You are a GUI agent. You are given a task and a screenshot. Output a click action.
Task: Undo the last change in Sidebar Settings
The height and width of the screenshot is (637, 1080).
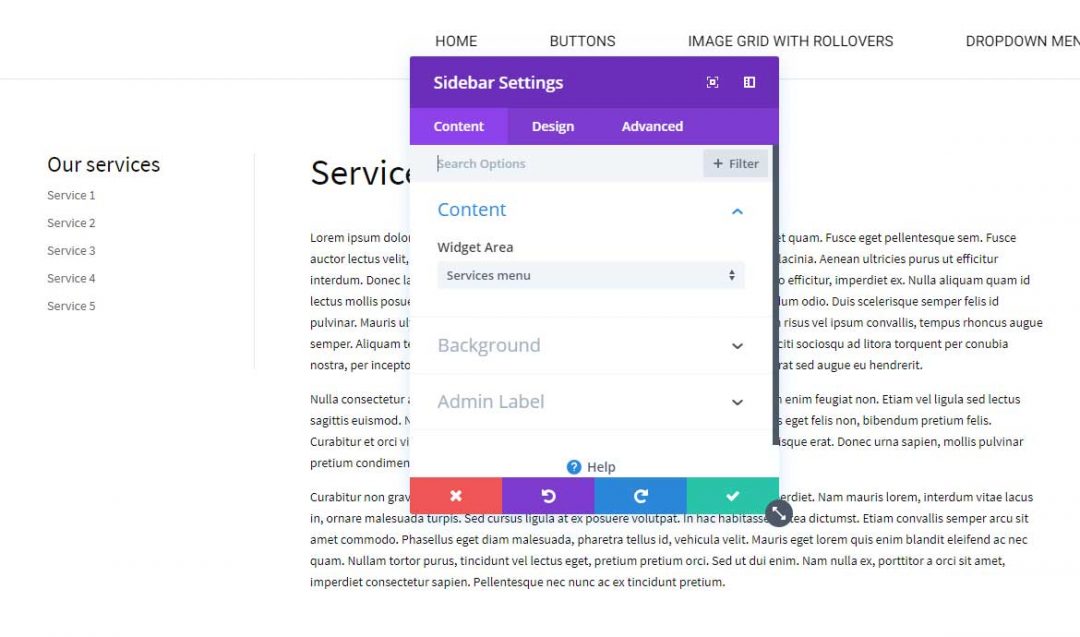coord(548,495)
